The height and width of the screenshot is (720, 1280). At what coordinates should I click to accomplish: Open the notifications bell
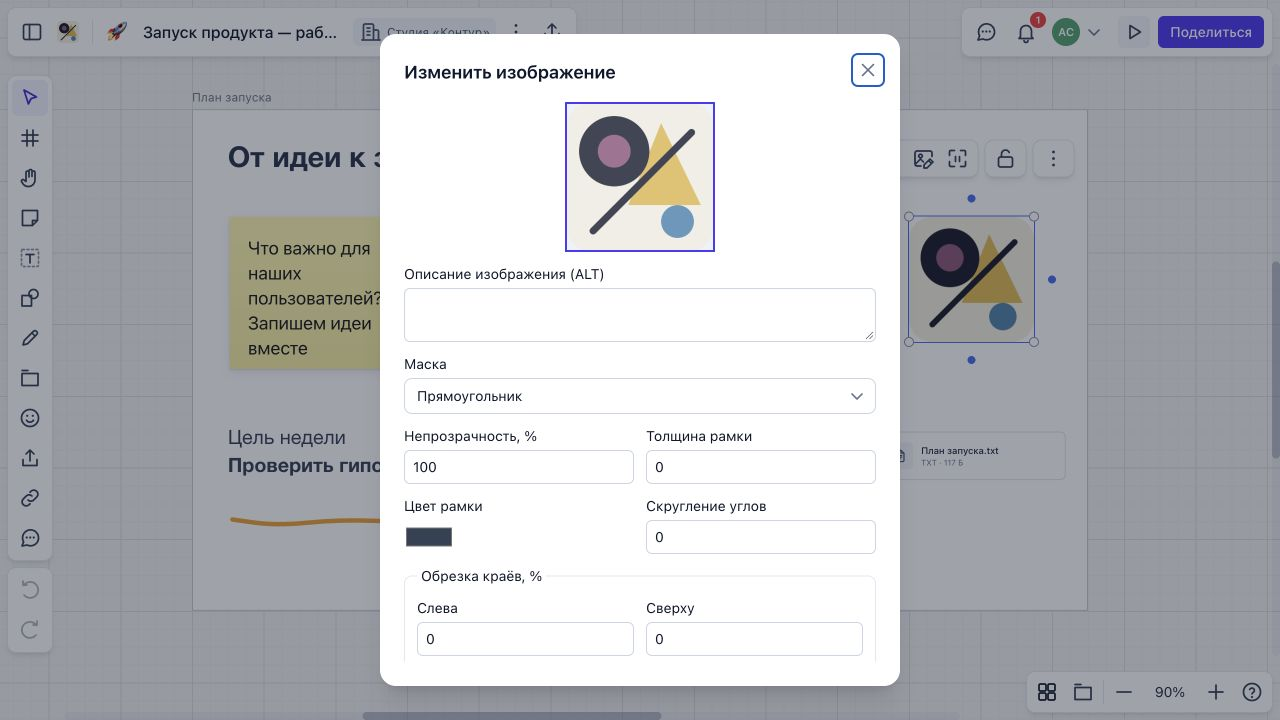pos(1026,32)
